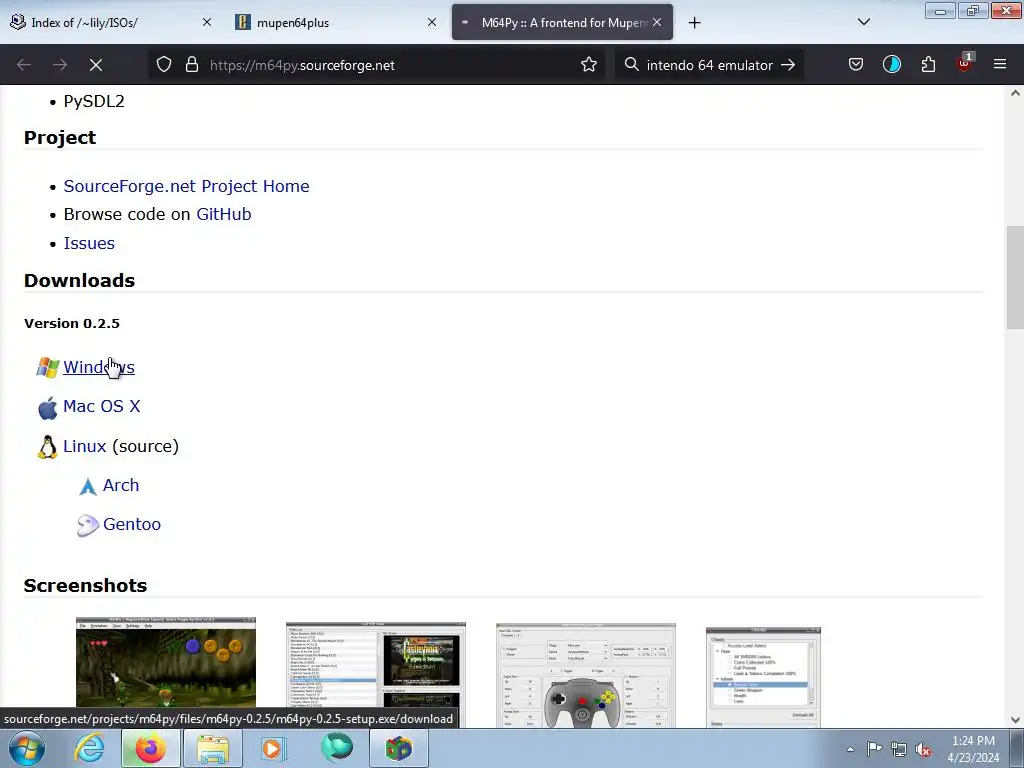
Task: Open the Linux source download link
Action: tap(84, 446)
